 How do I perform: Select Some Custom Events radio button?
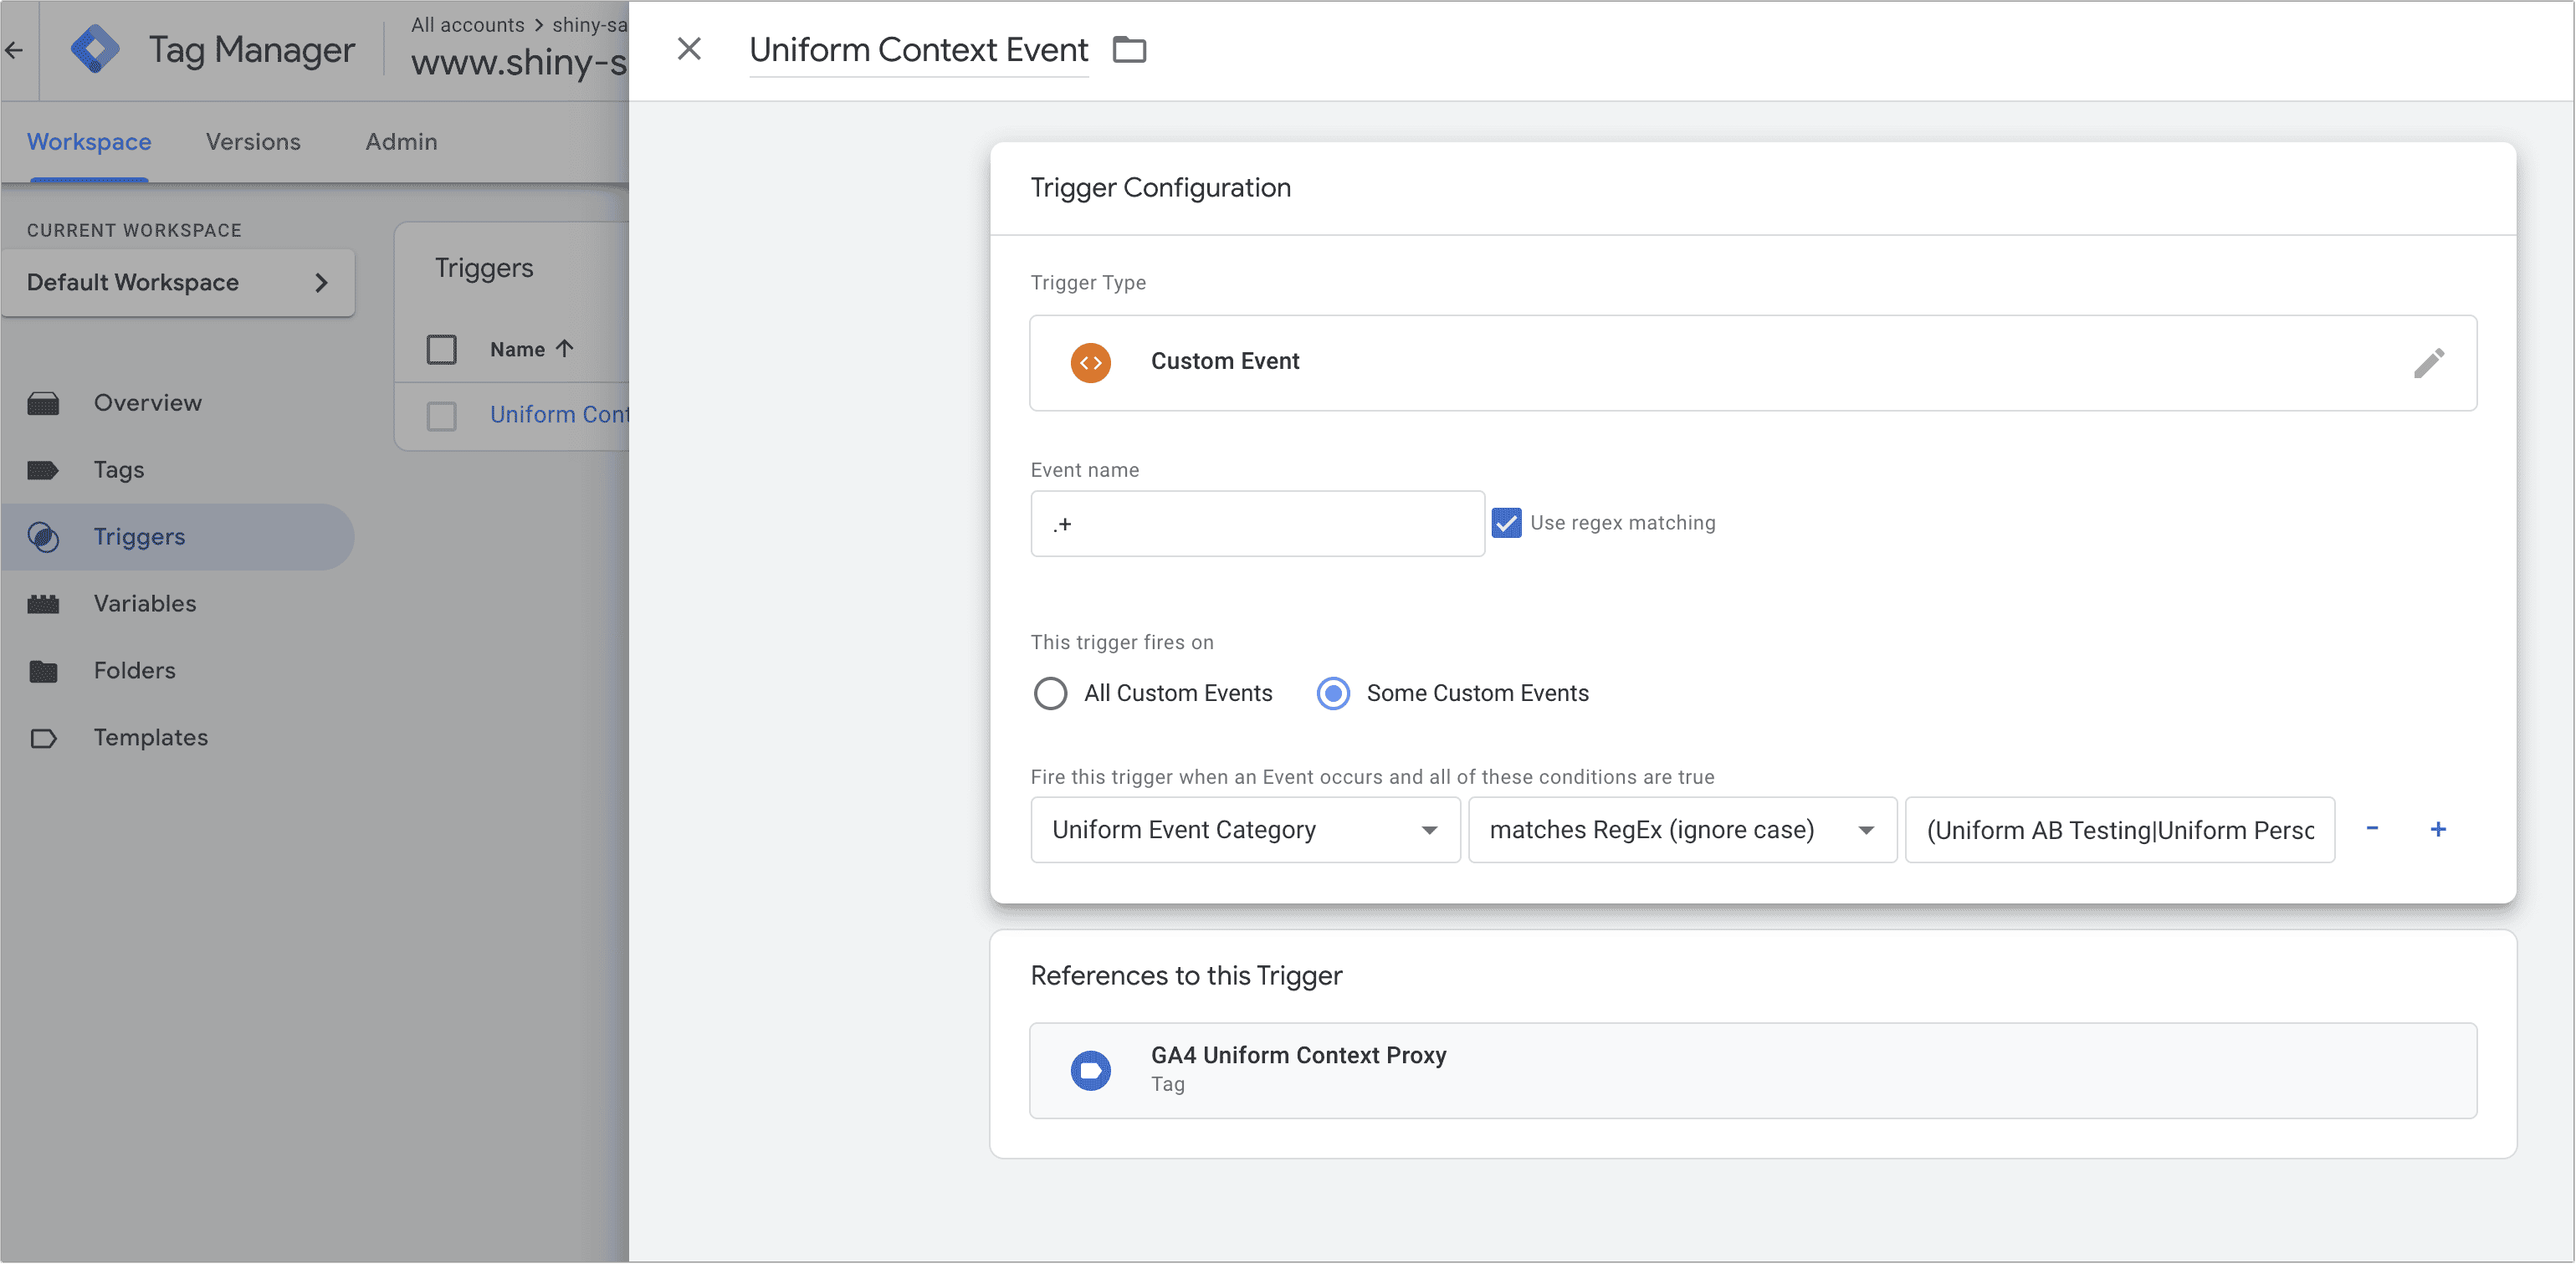pyautogui.click(x=1333, y=693)
